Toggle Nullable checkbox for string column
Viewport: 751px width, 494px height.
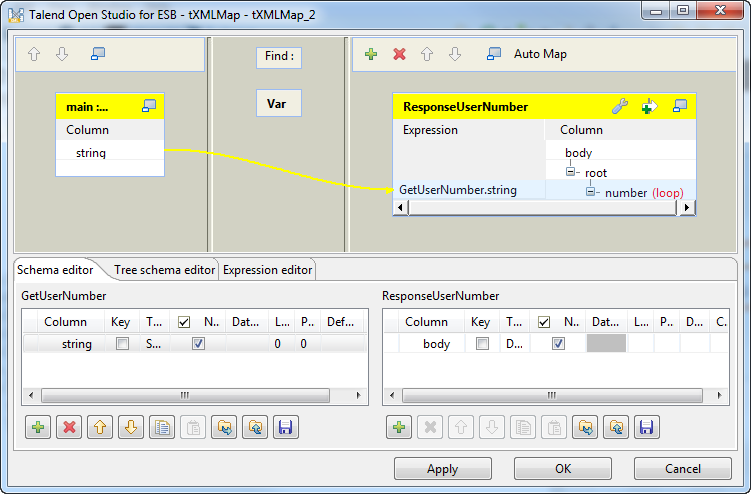[198, 344]
